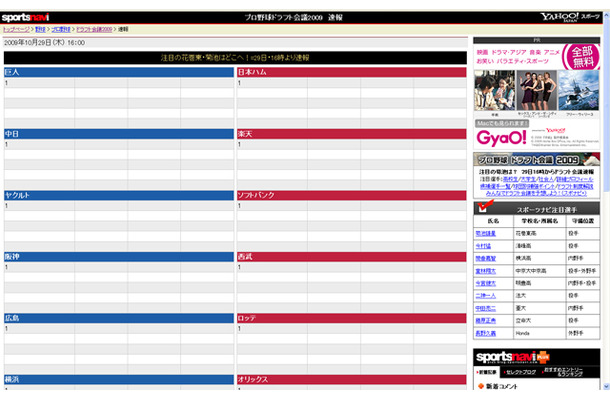Viewport: 610px width, 400px height.
Task: Click the scrollbar down arrow
Action: coord(606,386)
